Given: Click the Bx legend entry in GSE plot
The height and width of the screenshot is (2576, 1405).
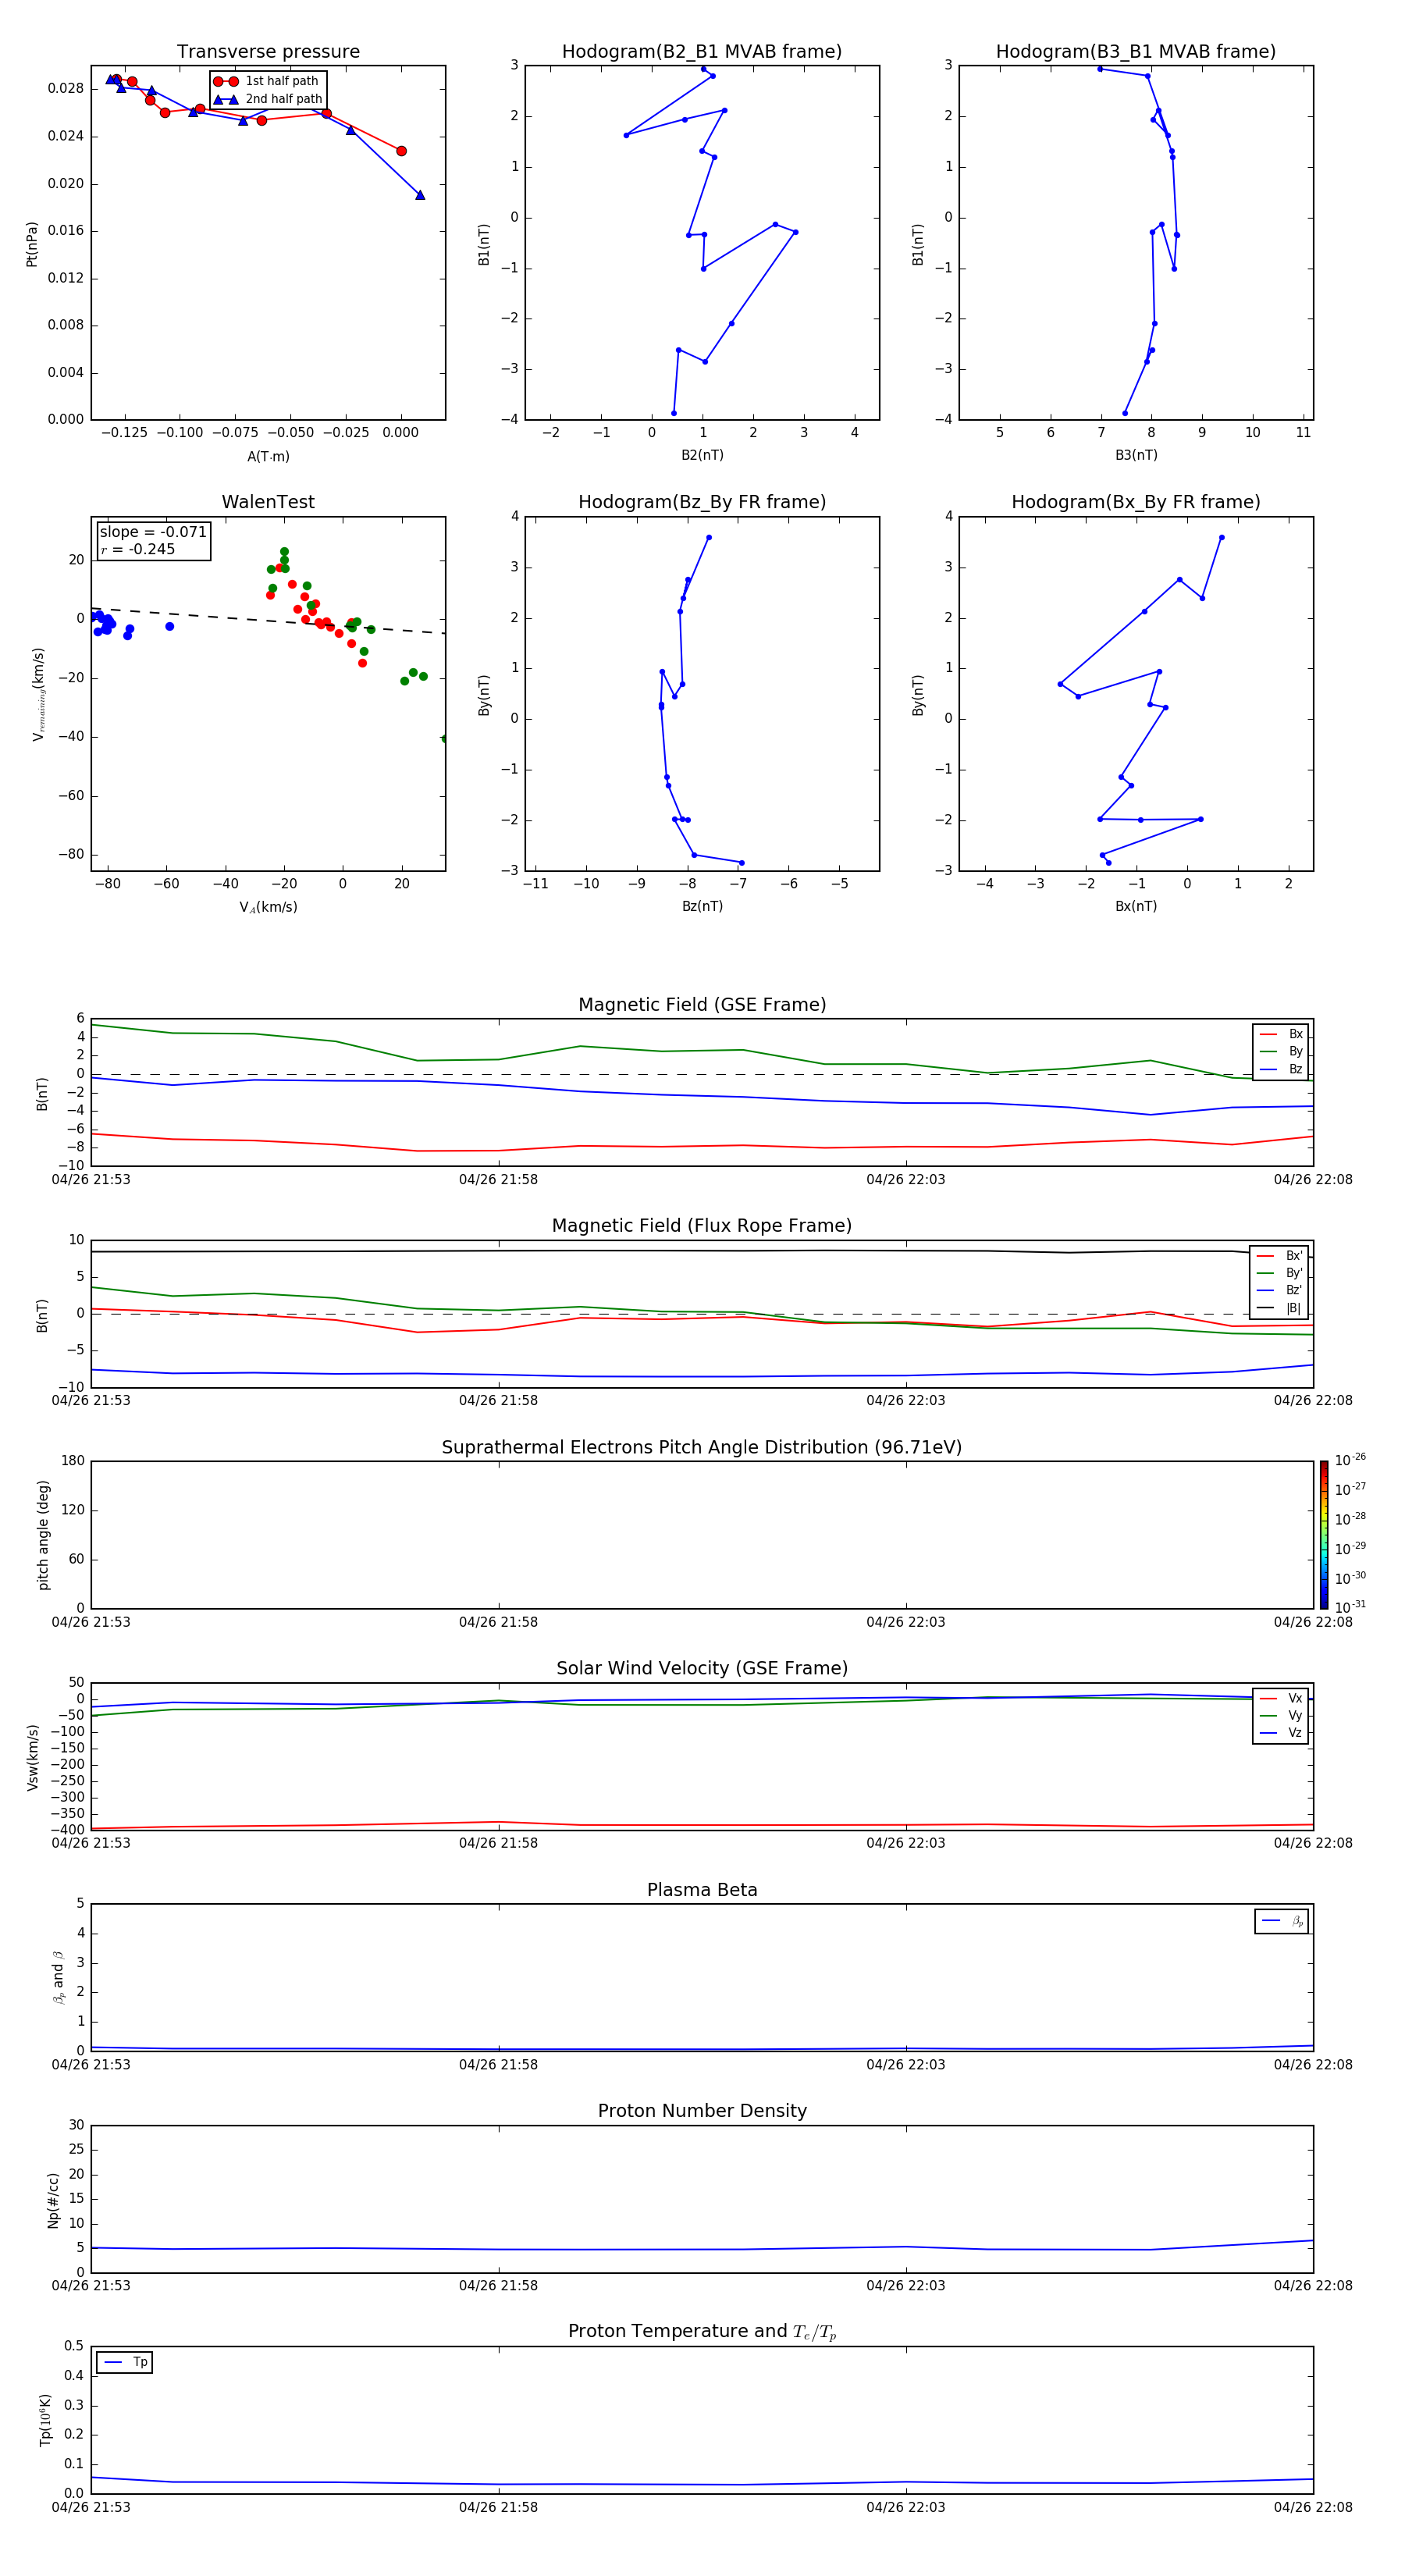Looking at the screenshot, I should pos(1281,1034).
